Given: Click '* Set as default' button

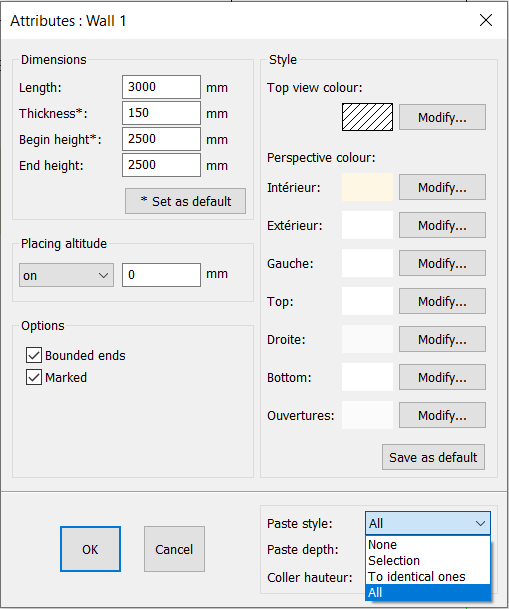Looking at the screenshot, I should pyautogui.click(x=185, y=201).
